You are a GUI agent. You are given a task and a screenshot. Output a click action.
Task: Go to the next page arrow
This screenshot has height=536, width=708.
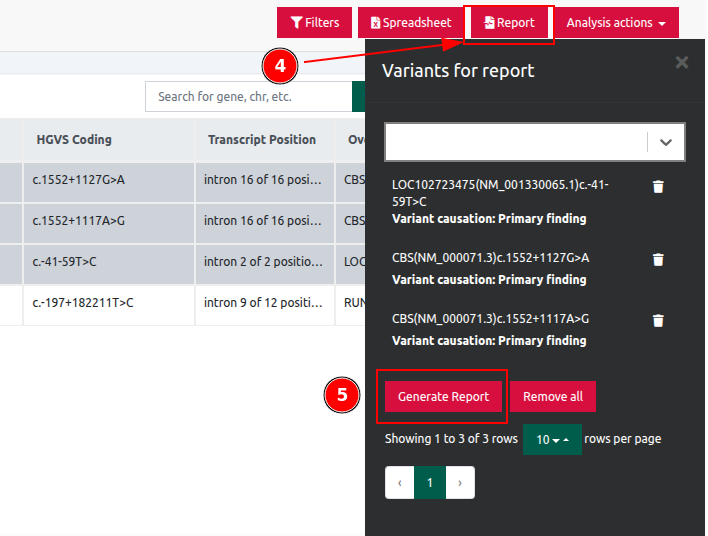[x=460, y=482]
